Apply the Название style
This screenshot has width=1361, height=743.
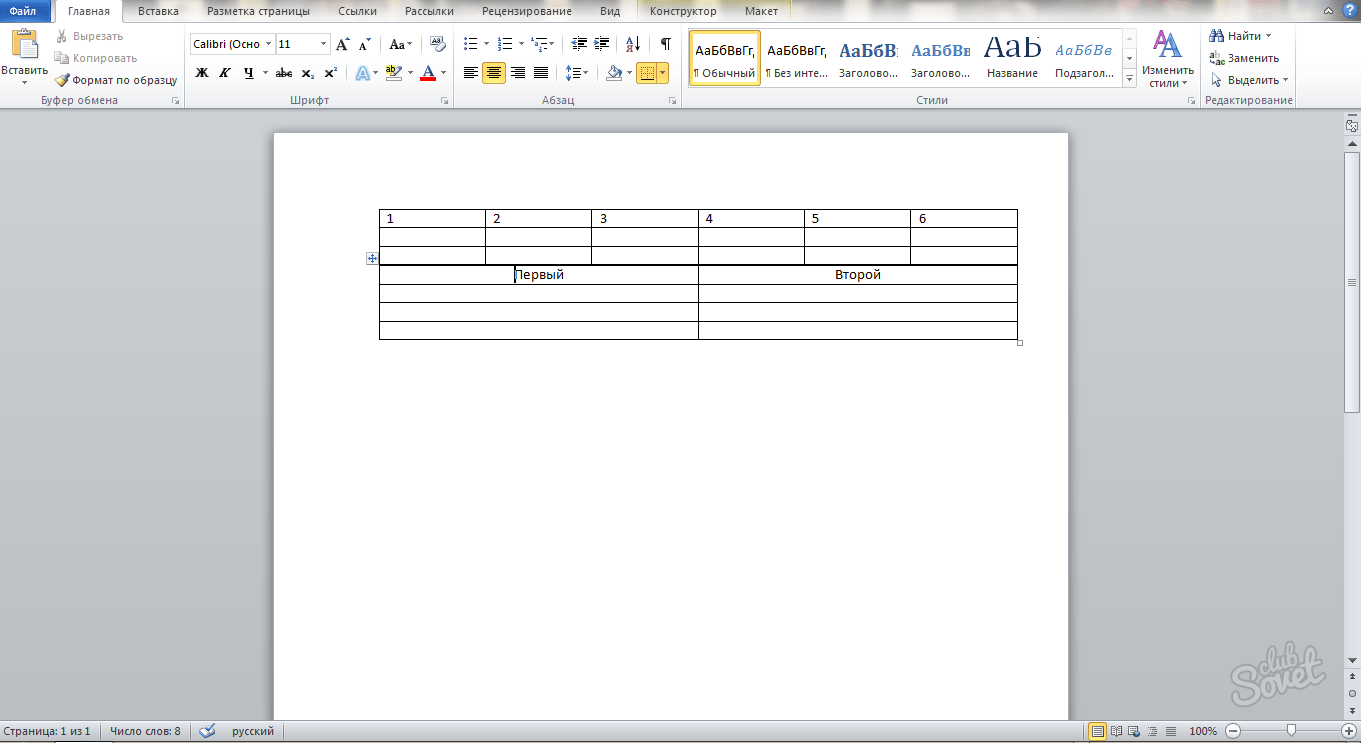(1012, 58)
